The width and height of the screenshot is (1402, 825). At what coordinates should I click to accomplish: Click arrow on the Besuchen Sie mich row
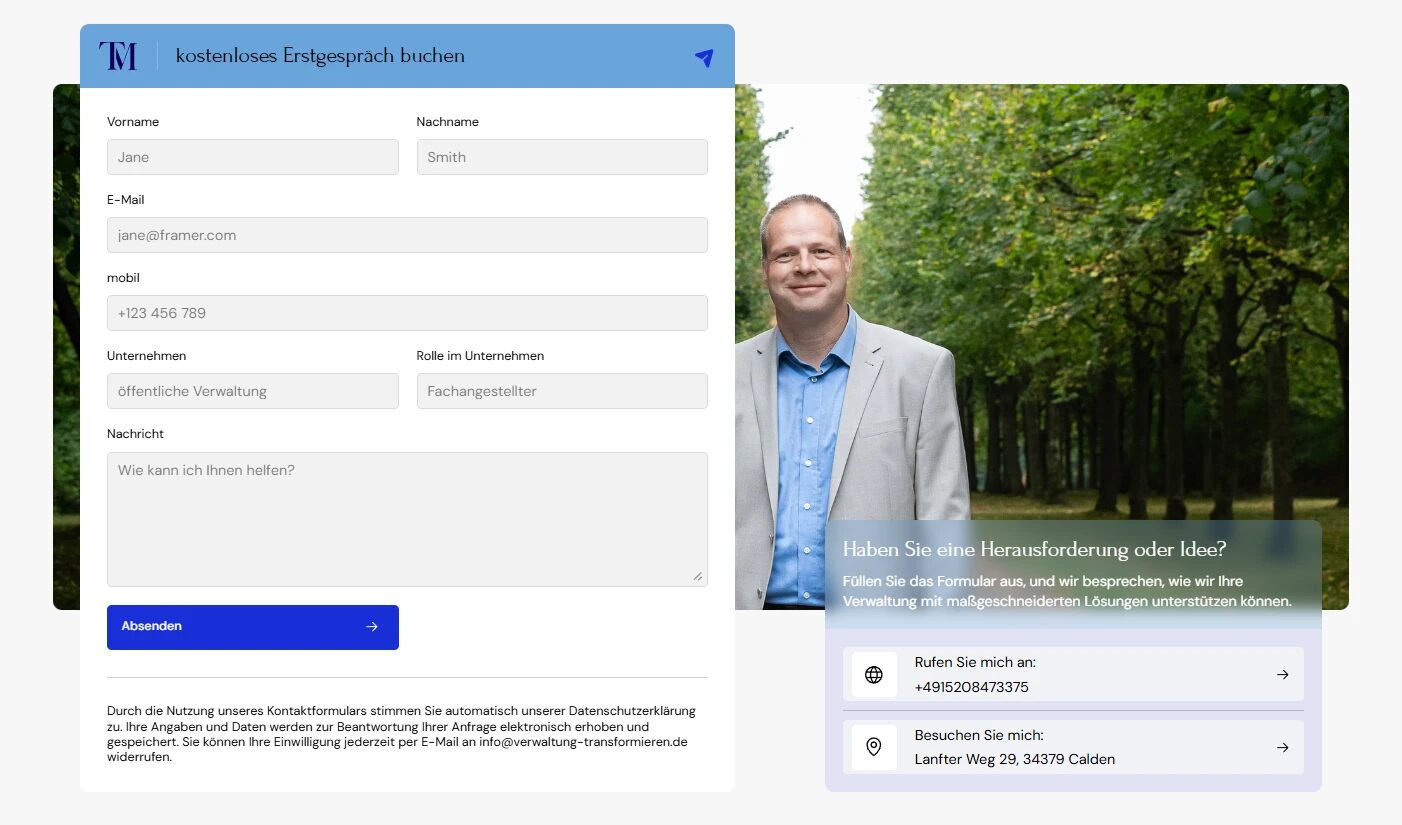[1283, 747]
